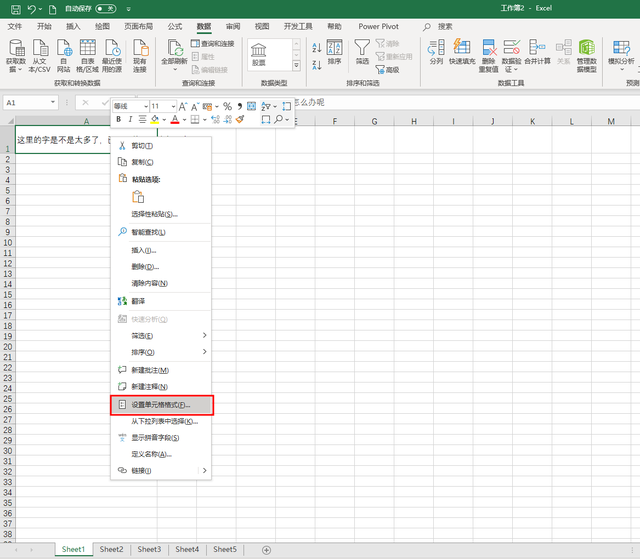The image size is (640, 559).
Task: Sort ascending with the A-Z icon
Action: (x=317, y=47)
